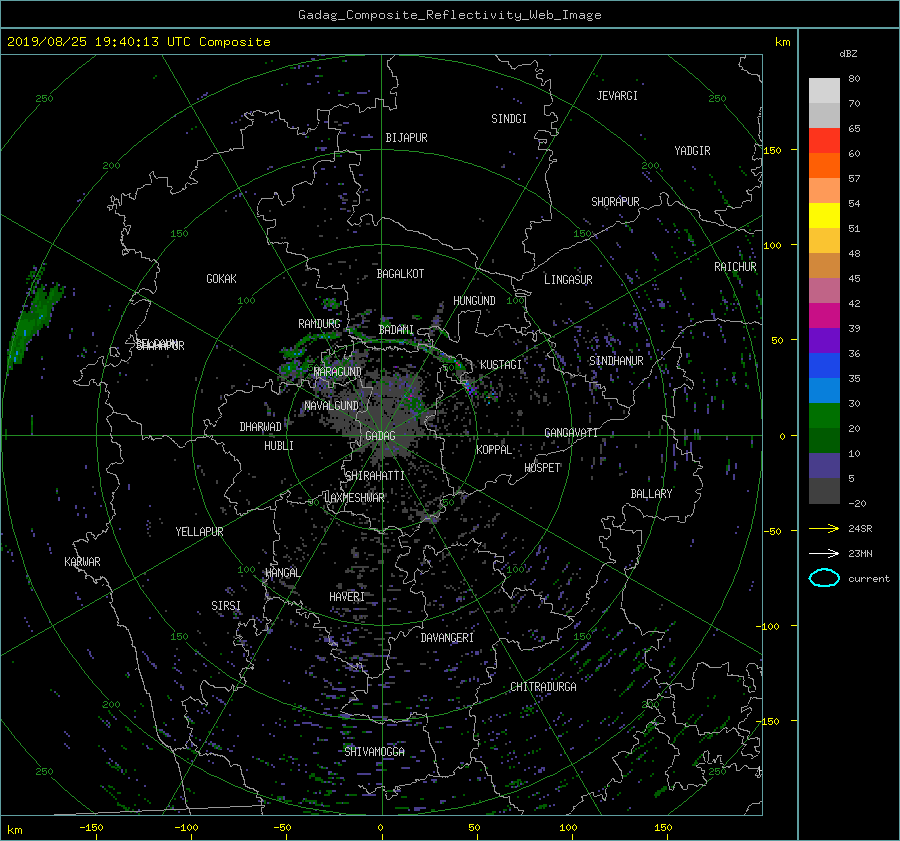Click the RAMDURG city label
The image size is (900, 841).
[x=319, y=324]
